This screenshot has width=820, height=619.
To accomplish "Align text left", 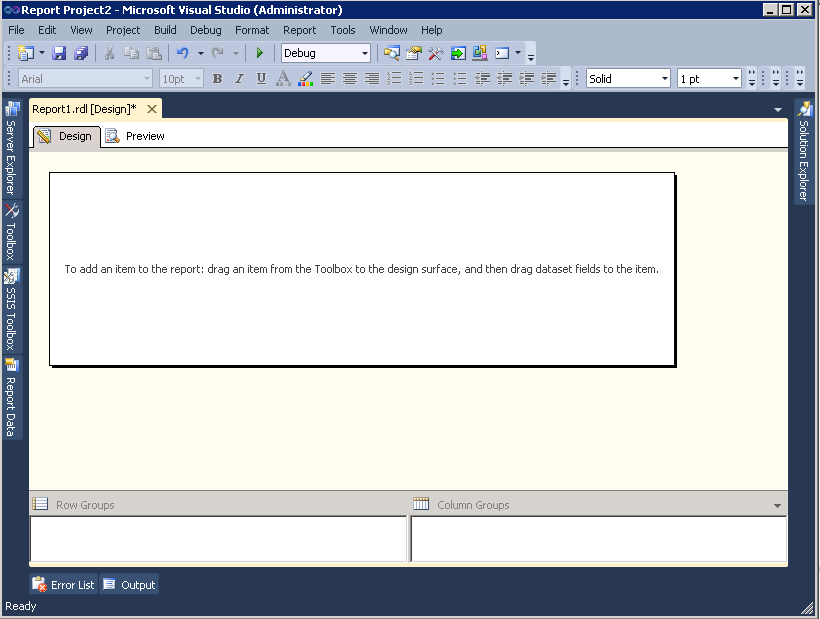I will point(328,79).
